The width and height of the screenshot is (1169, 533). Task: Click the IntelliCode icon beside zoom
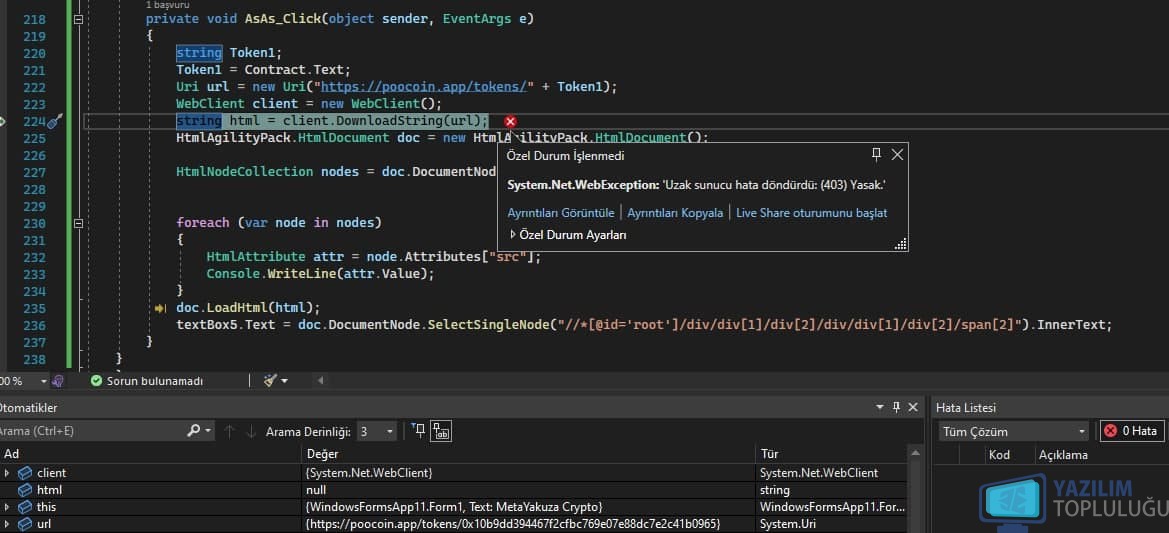[x=57, y=381]
